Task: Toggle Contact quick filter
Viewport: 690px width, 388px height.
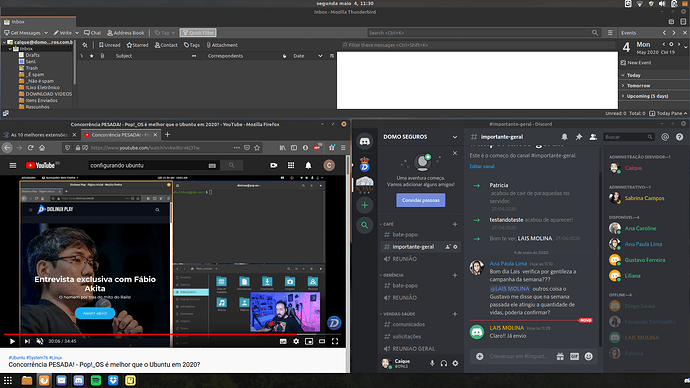Action: point(166,45)
